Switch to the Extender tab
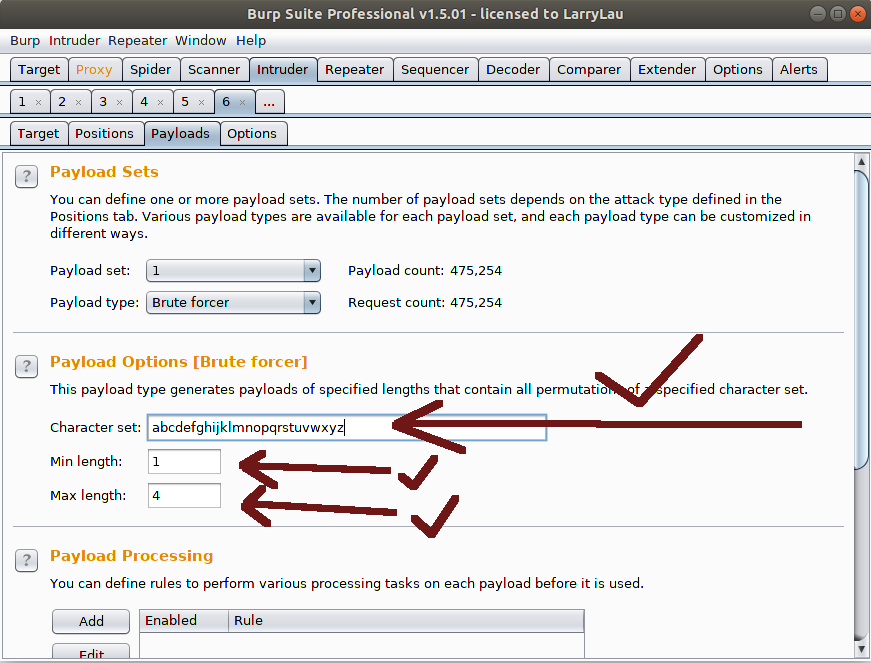871x663 pixels. (667, 69)
